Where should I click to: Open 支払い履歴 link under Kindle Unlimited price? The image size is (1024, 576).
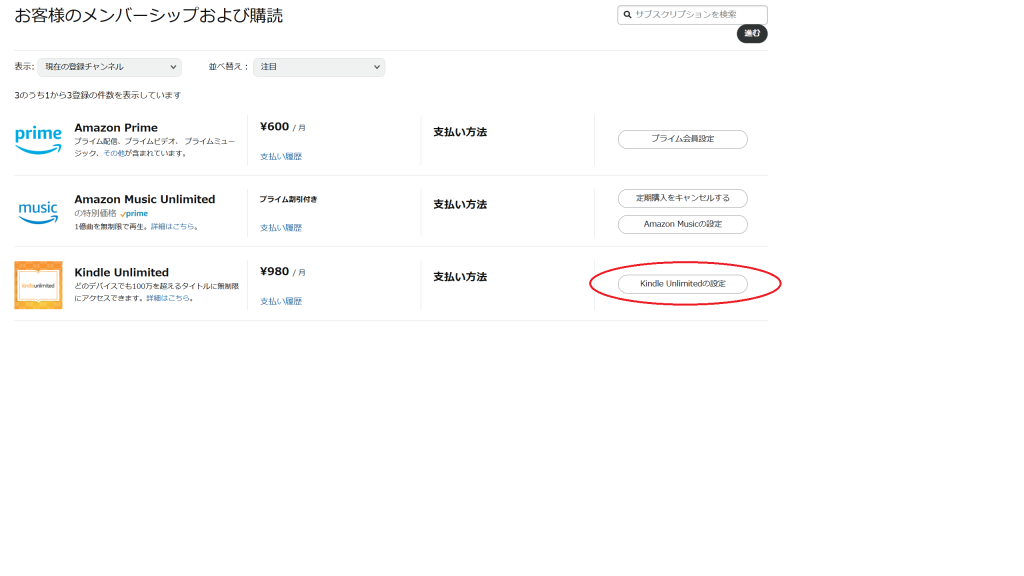pyautogui.click(x=281, y=301)
